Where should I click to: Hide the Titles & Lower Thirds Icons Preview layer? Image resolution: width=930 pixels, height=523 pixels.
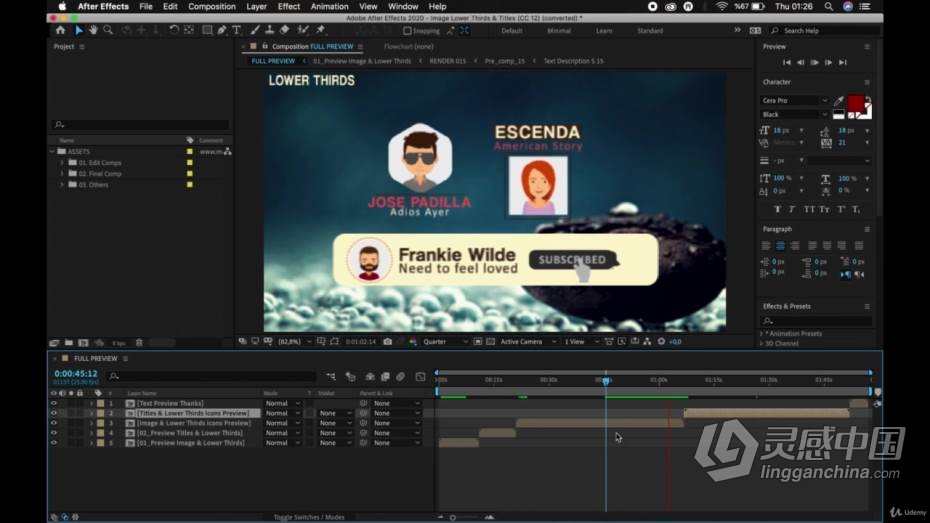click(53, 413)
